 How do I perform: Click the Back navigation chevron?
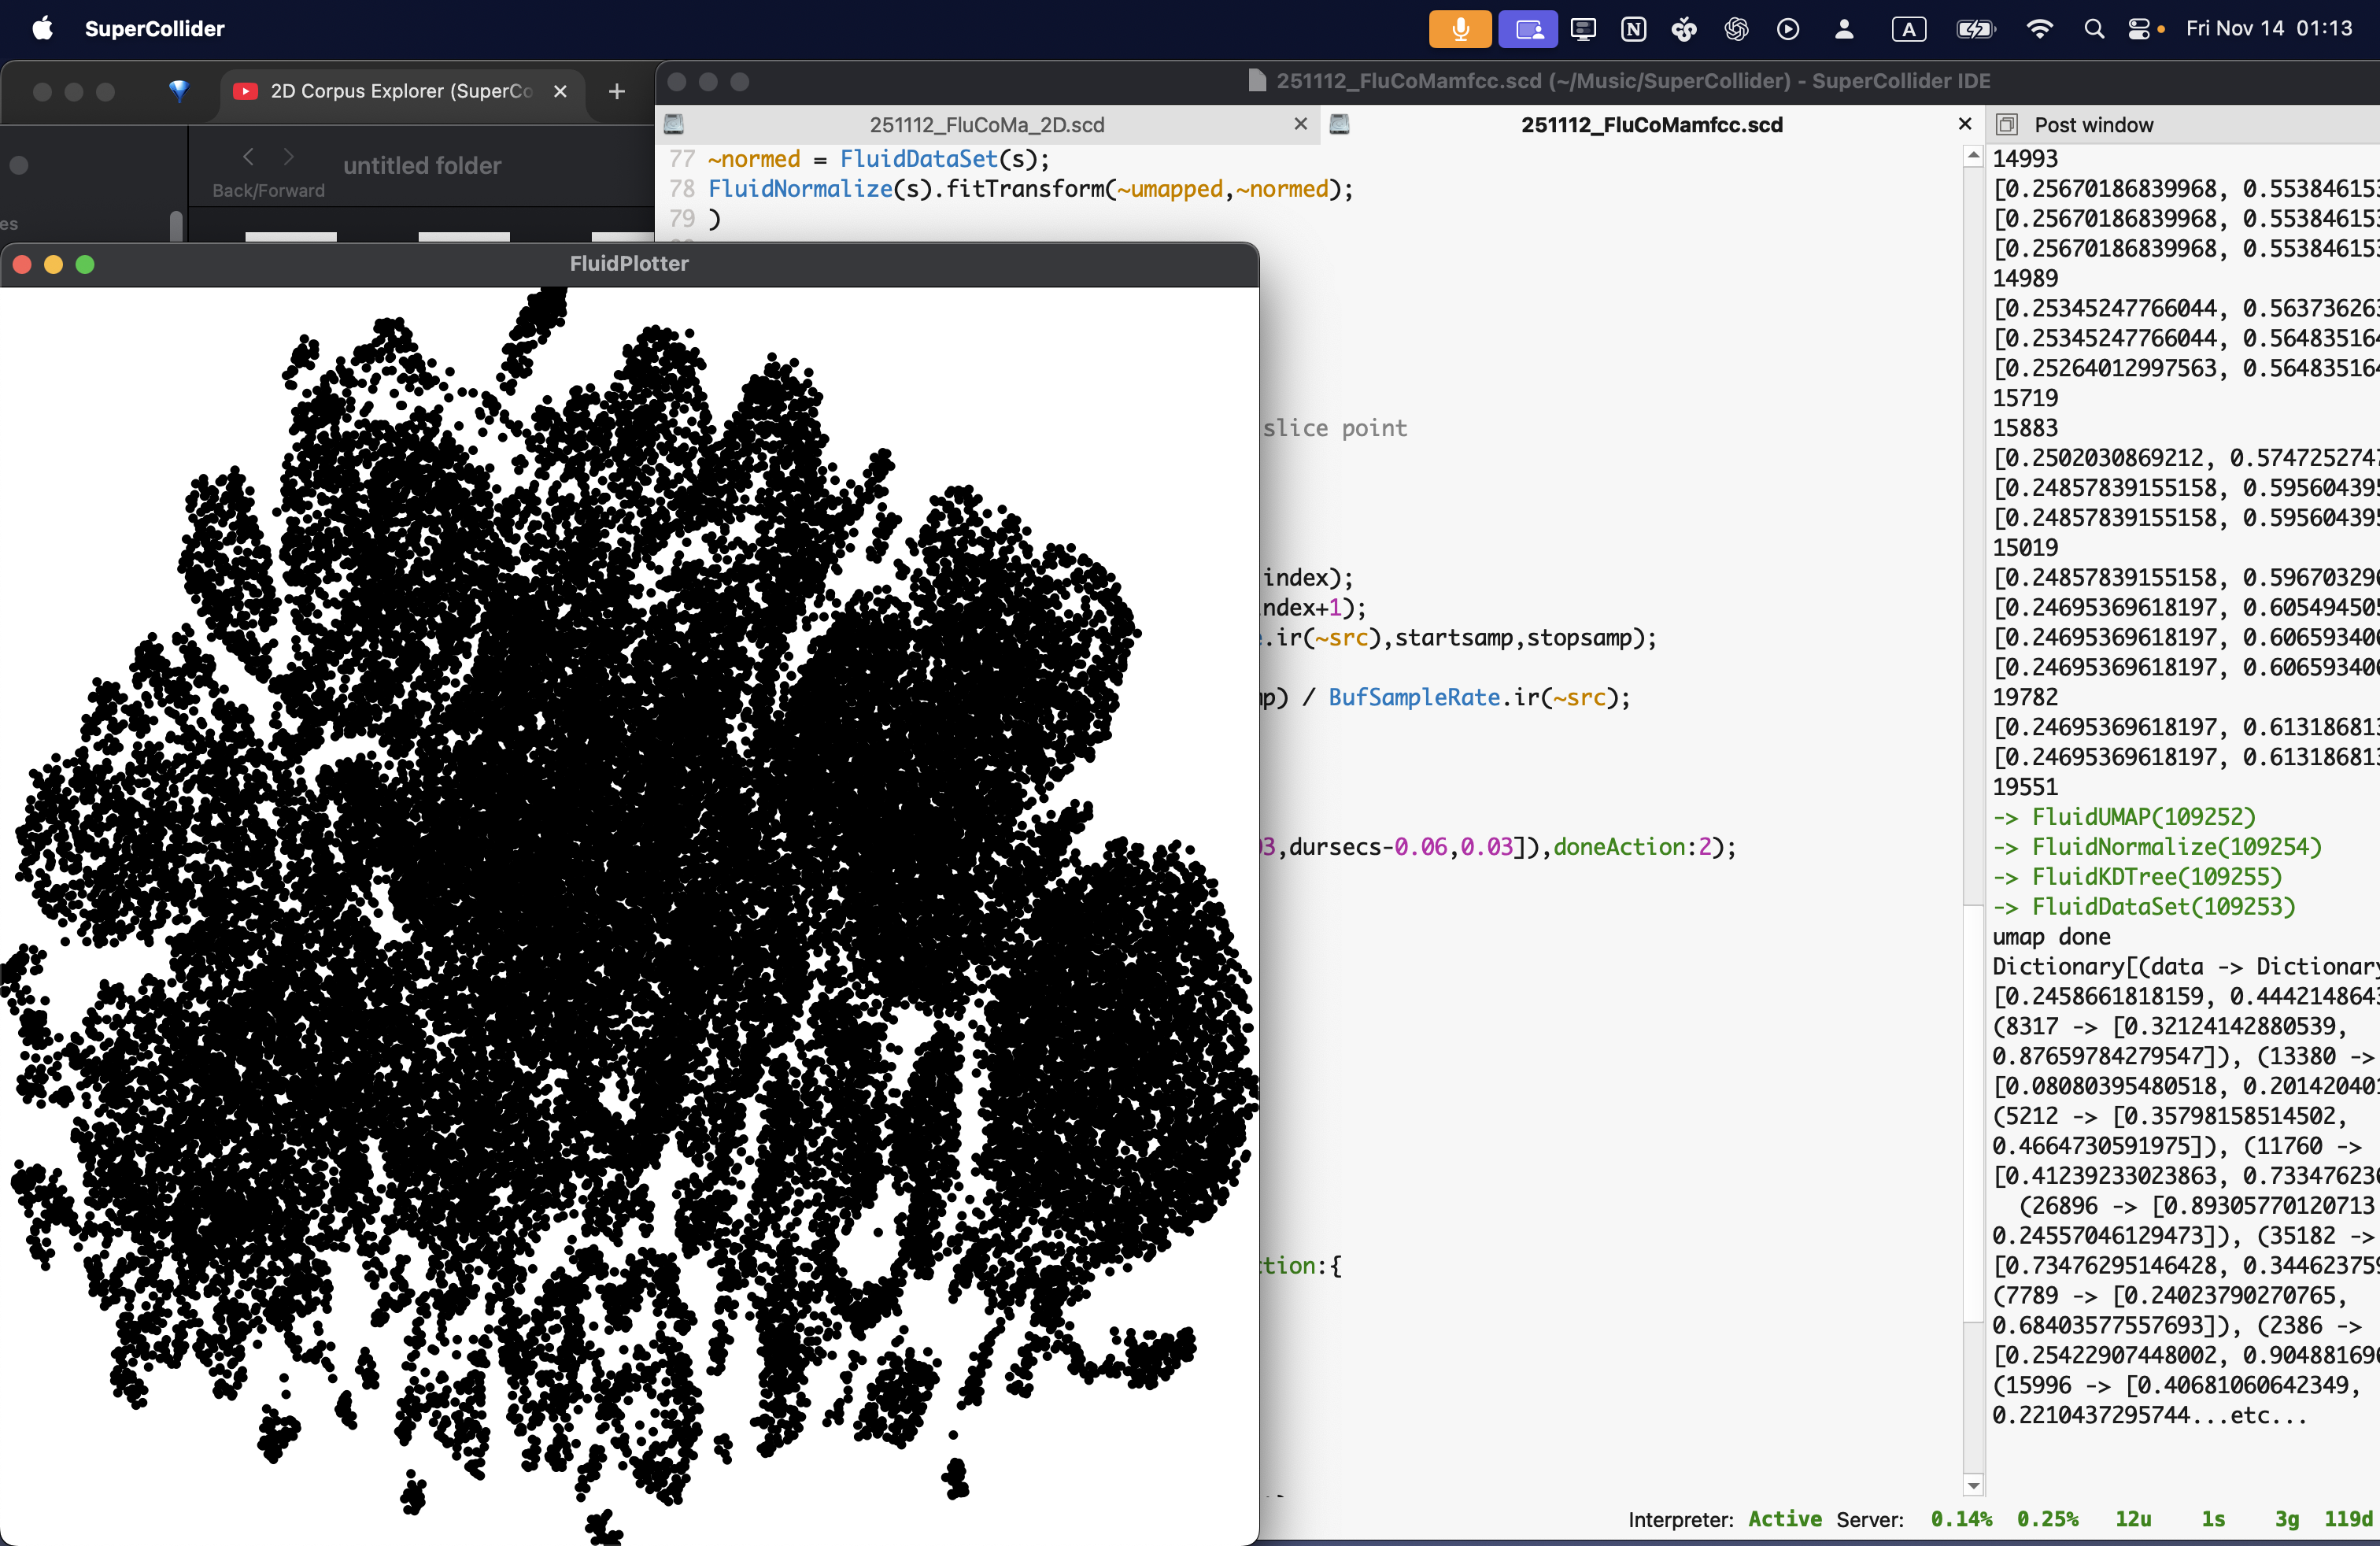248,156
